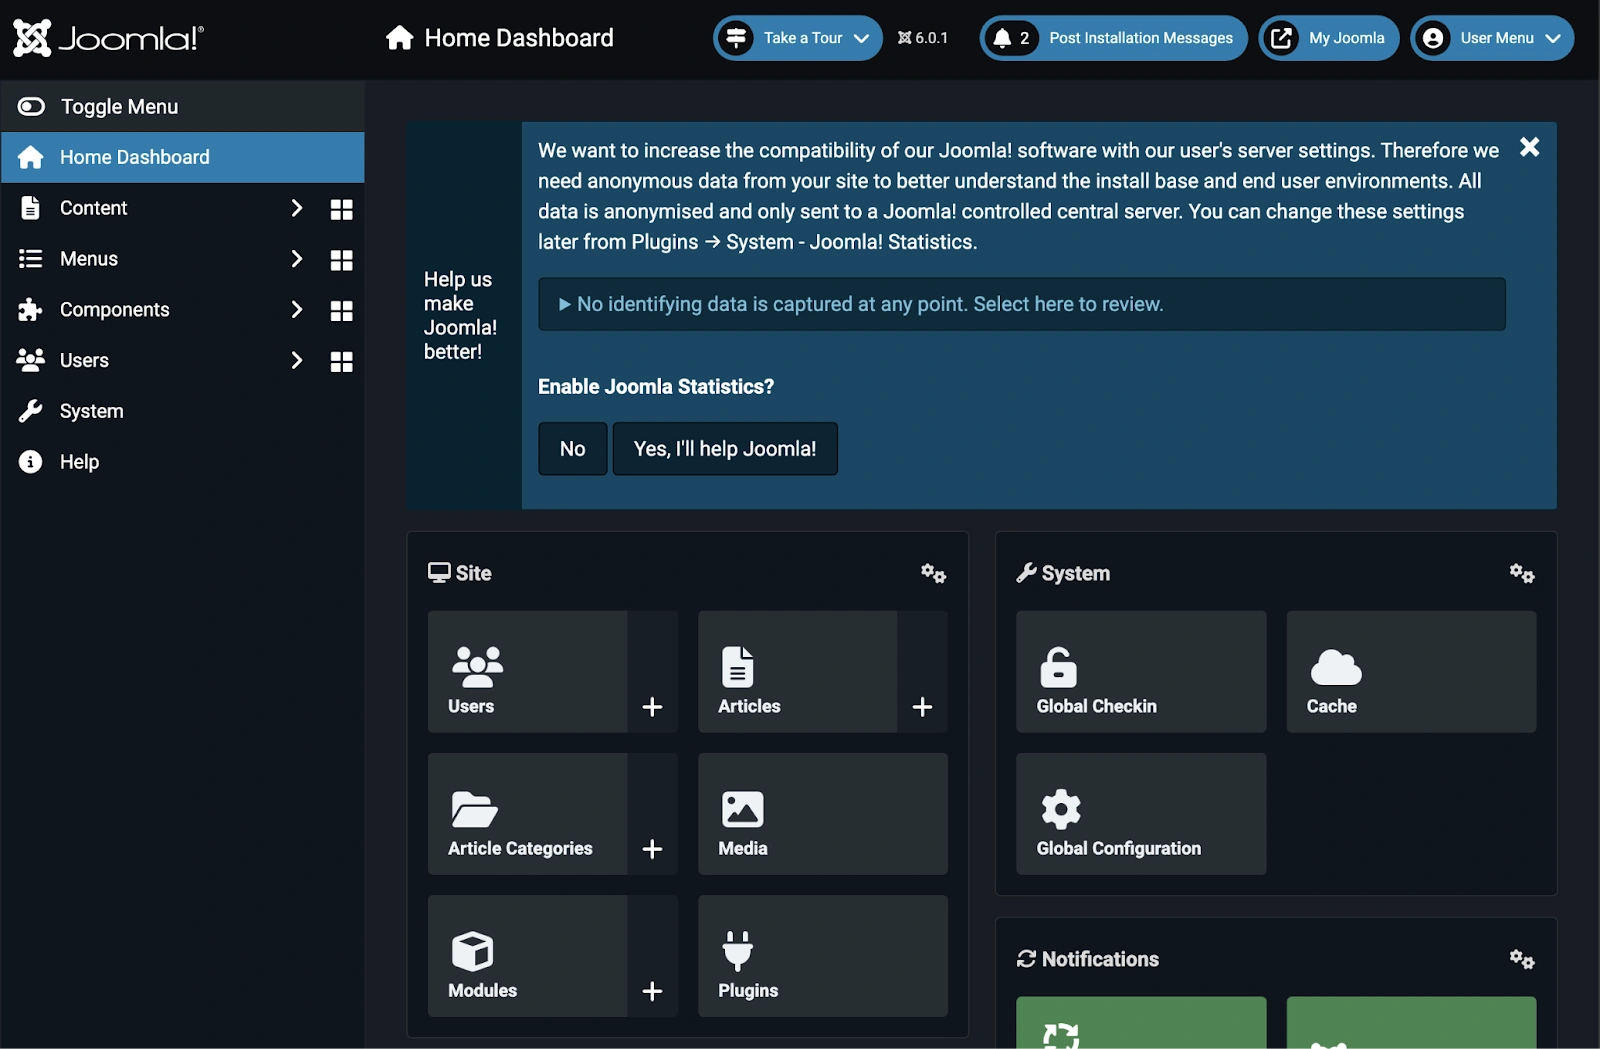Image resolution: width=1600 pixels, height=1049 pixels.
Task: Open the Content dashboard grid icon
Action: pos(341,209)
